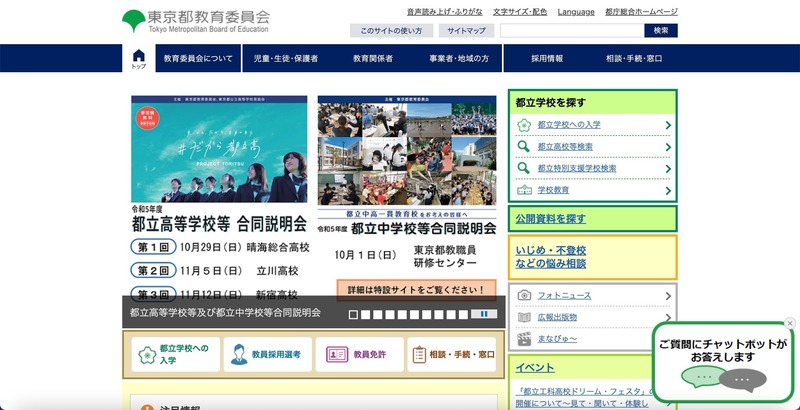Select the last carousel slide indicator
The image size is (800, 410).
click(x=464, y=314)
